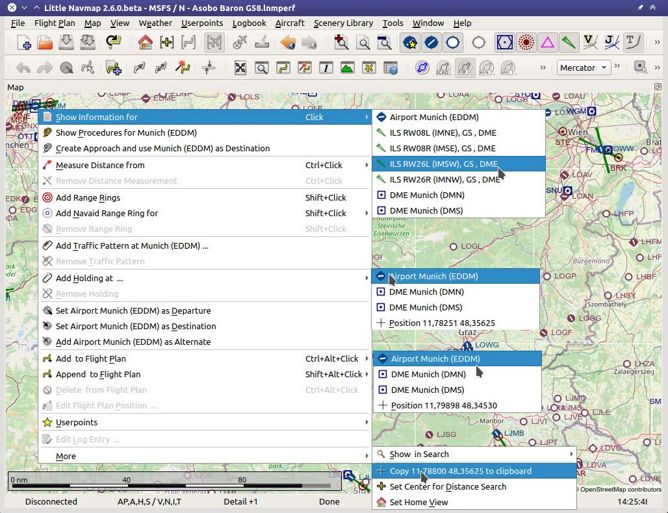Click the Save Flight Plan As icon

coord(87,43)
